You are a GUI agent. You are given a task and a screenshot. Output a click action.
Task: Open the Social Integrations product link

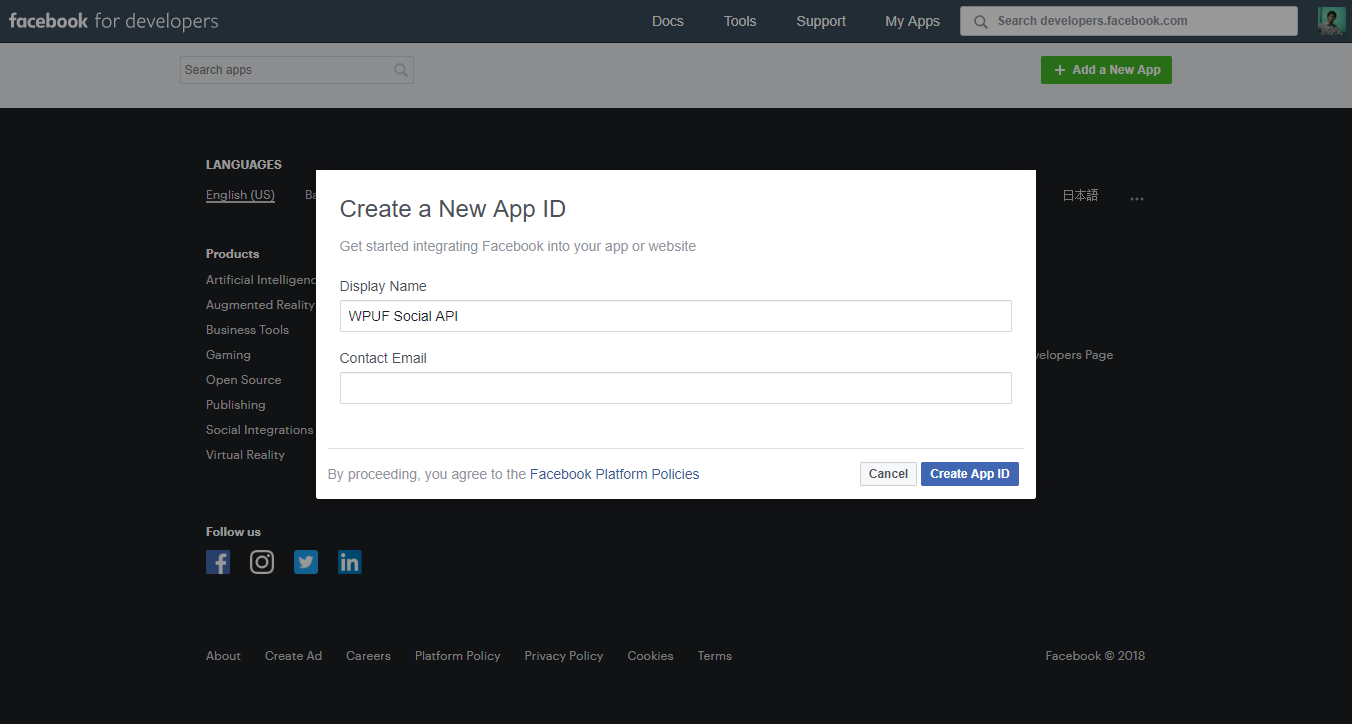[260, 430]
